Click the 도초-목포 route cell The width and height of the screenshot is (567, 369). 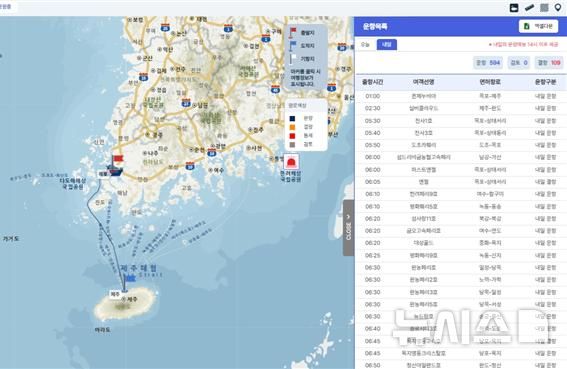[490, 145]
